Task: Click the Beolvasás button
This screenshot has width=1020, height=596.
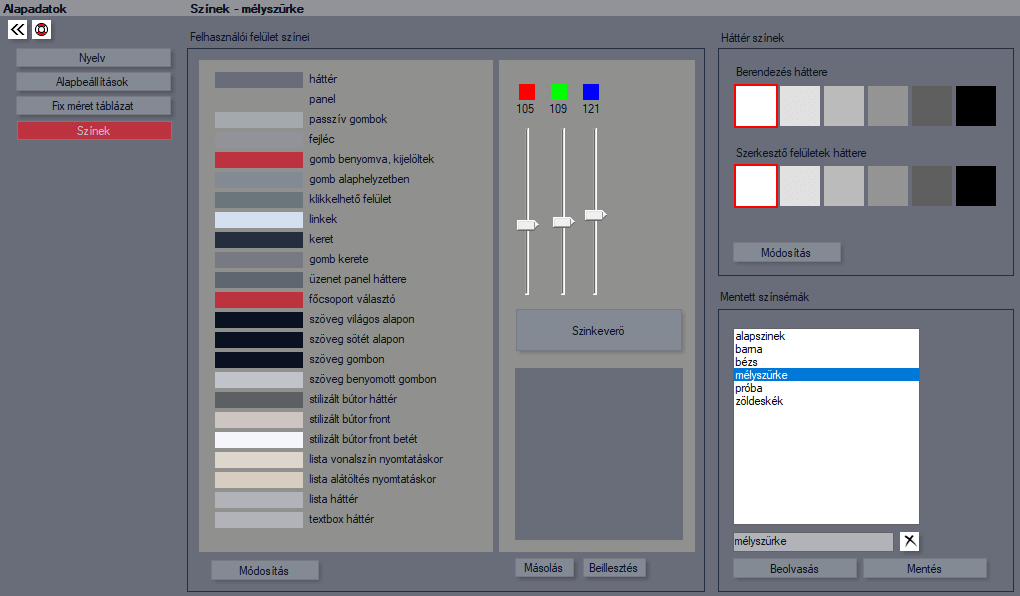Action: pyautogui.click(x=795, y=569)
